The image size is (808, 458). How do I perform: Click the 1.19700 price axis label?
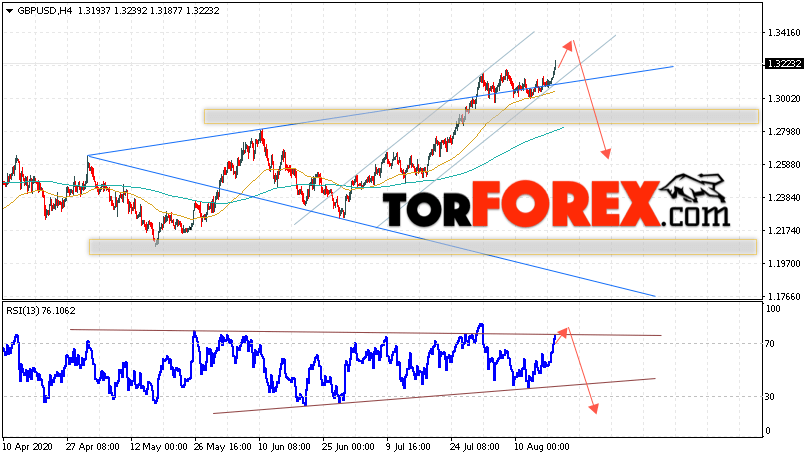point(784,264)
